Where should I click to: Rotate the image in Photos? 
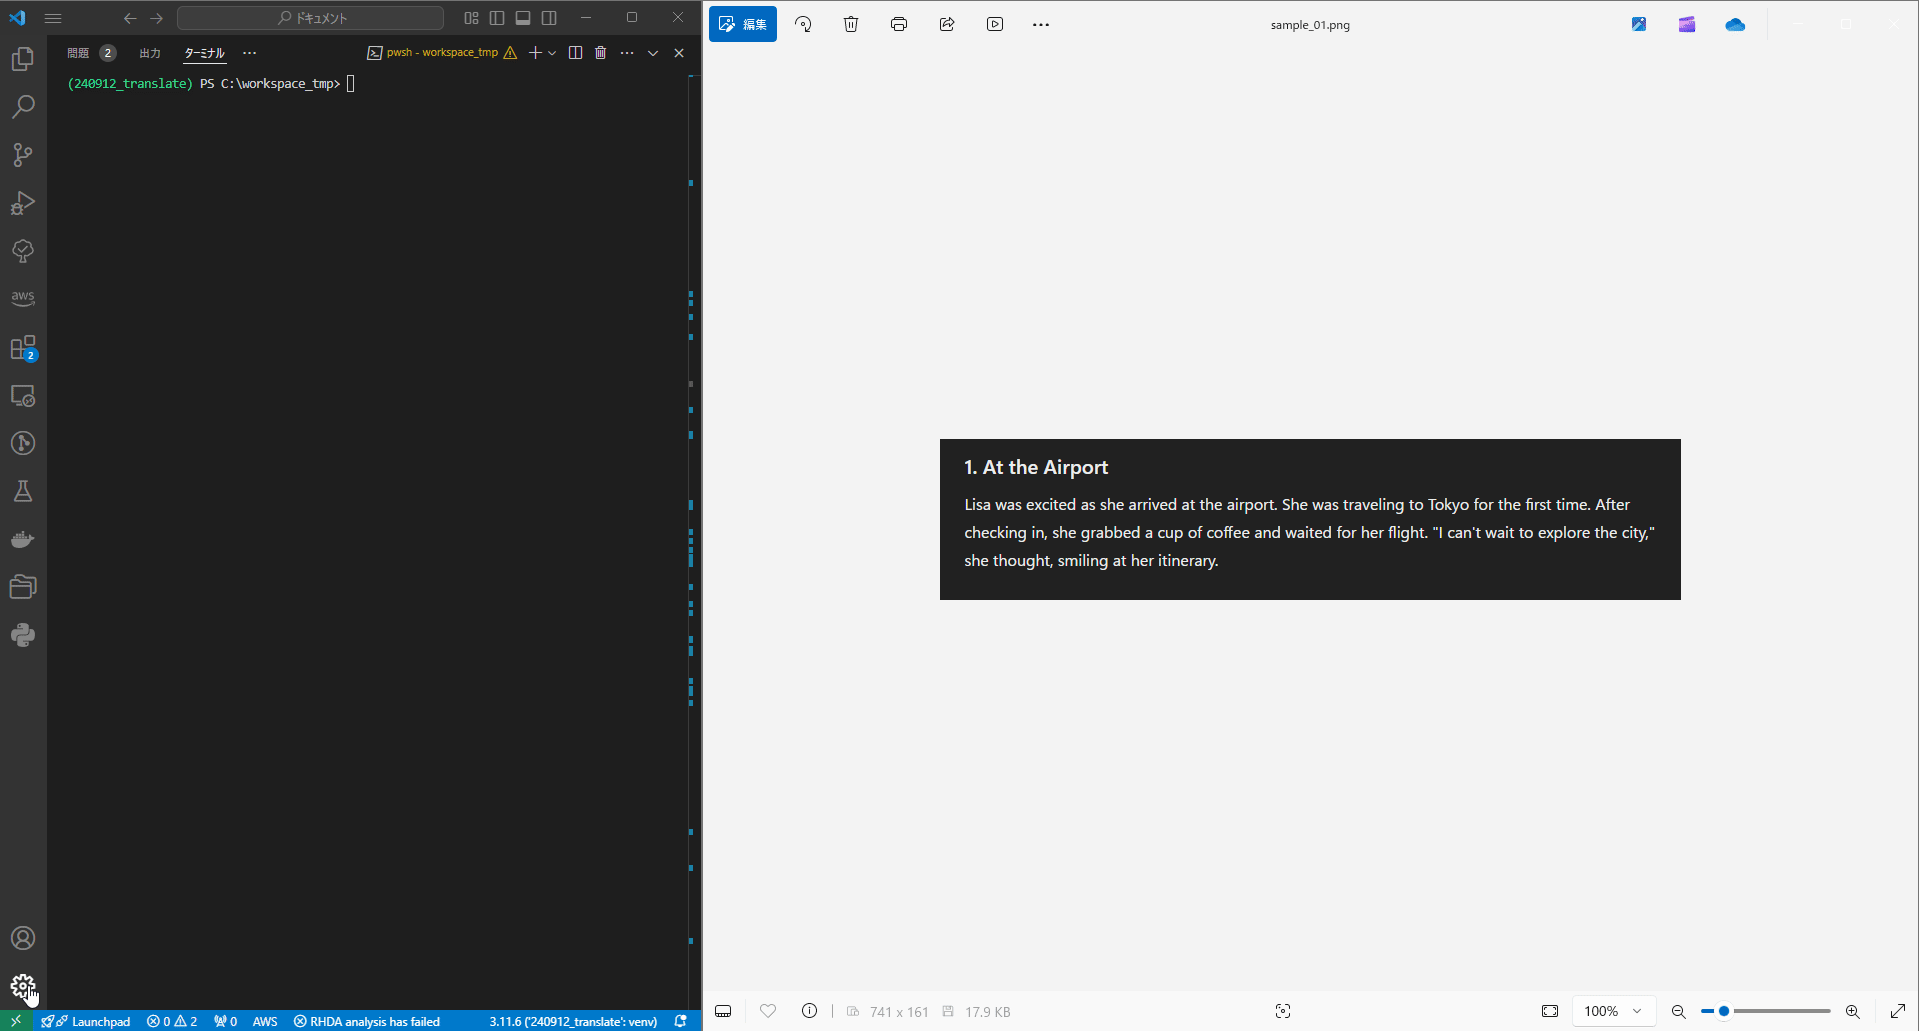[803, 24]
